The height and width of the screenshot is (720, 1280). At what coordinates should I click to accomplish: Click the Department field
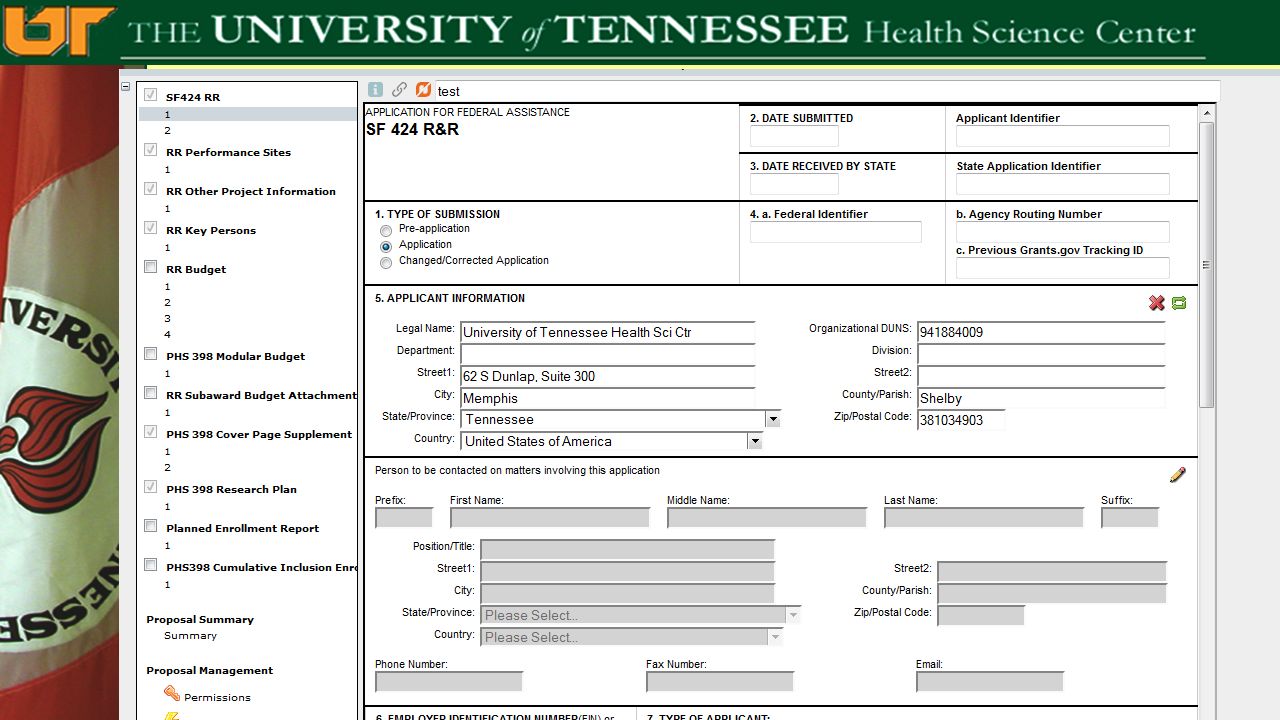click(607, 354)
